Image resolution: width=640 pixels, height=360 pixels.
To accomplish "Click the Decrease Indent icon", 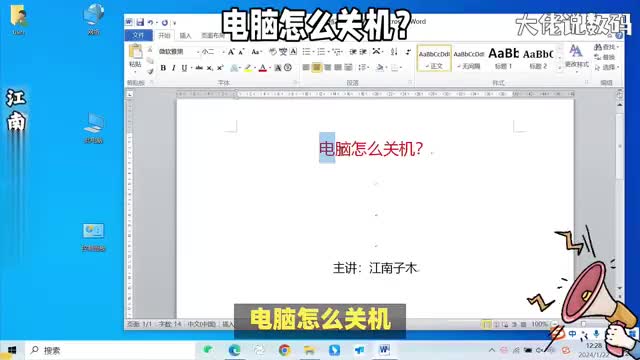I will (353, 52).
